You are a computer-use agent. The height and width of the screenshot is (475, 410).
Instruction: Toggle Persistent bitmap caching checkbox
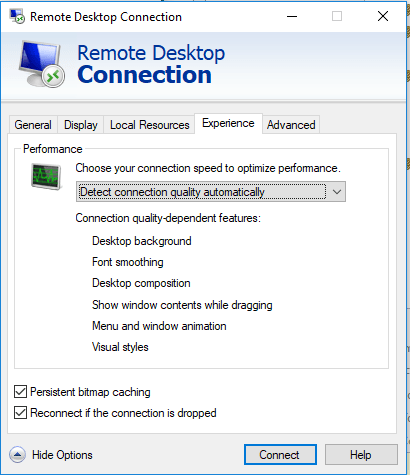coord(20,392)
